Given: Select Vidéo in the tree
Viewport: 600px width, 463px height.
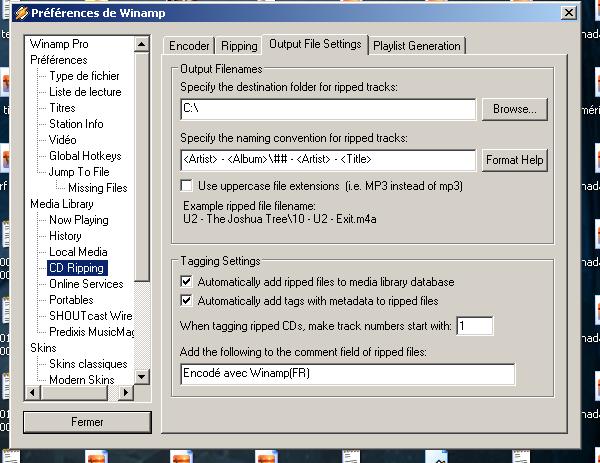Looking at the screenshot, I should tap(62, 140).
